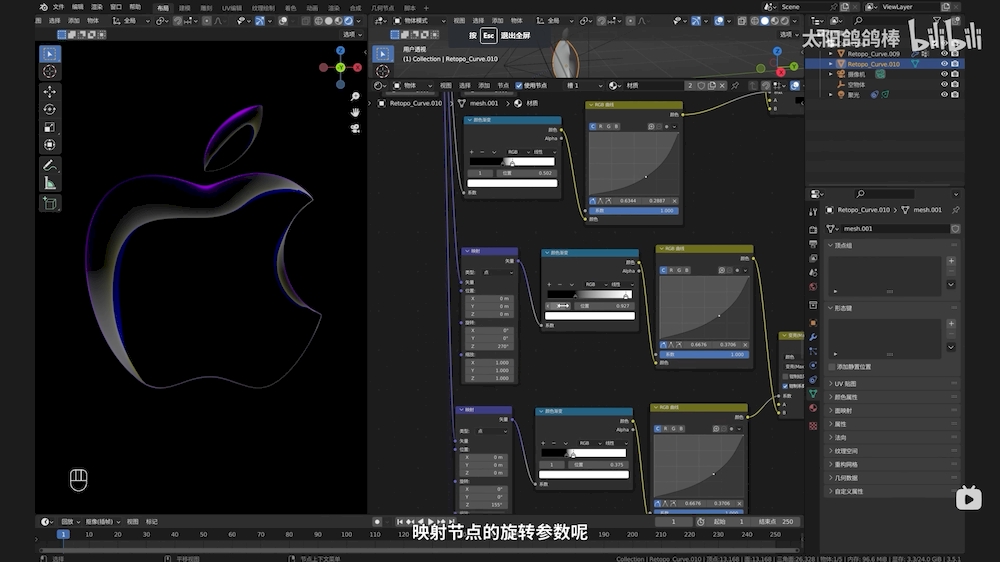Open the World properties tab
The image size is (1000, 562).
813,288
